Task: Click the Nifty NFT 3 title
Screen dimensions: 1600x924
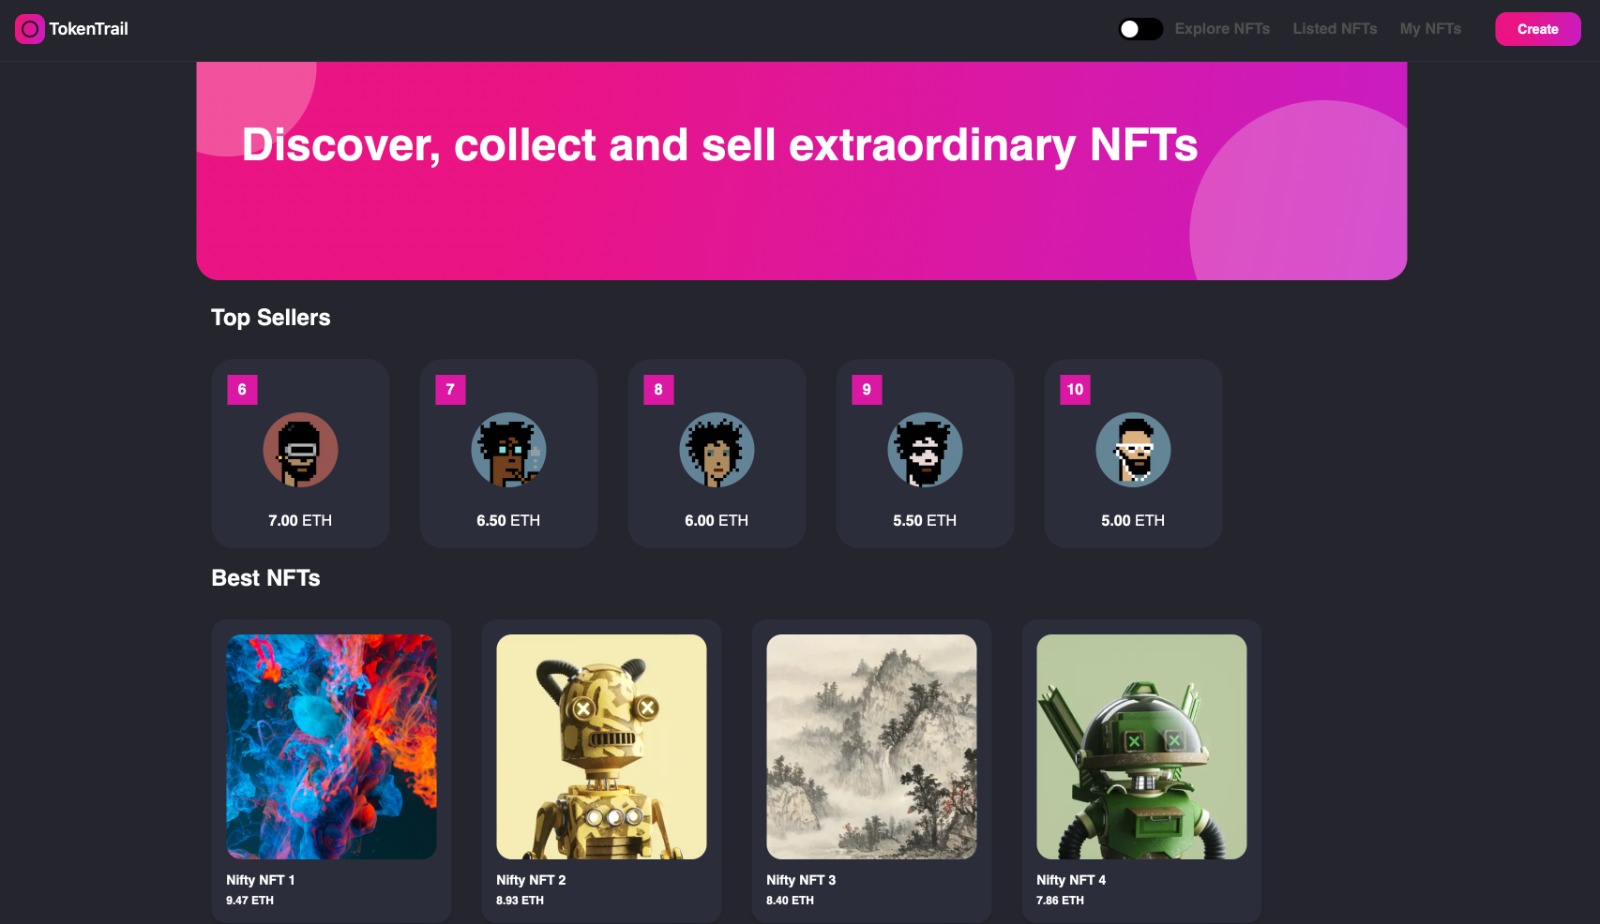Action: click(x=801, y=880)
